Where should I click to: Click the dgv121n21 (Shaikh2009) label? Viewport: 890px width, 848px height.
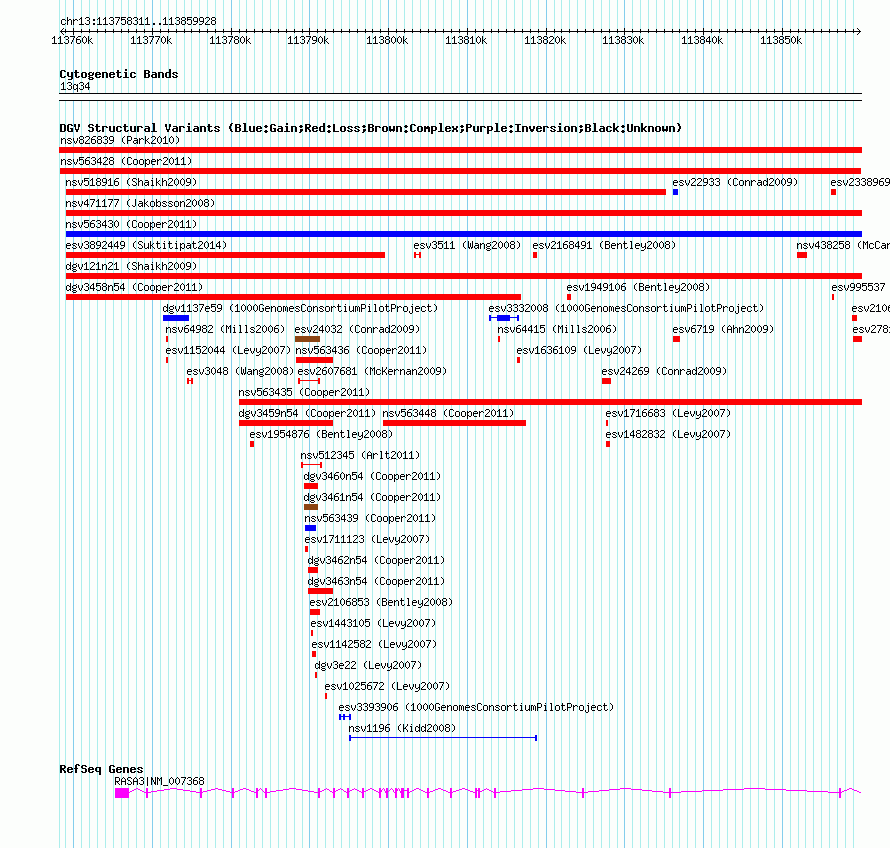[131, 266]
